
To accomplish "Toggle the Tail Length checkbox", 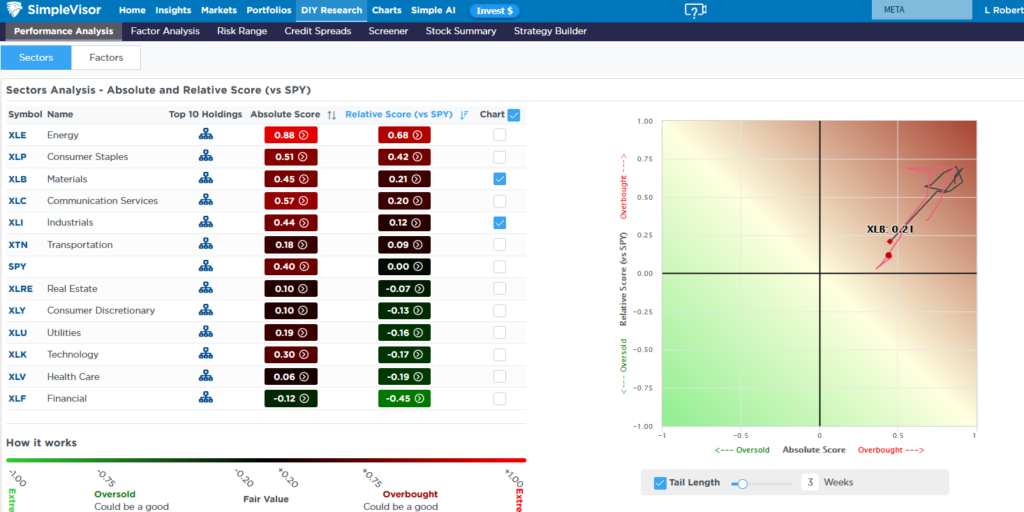I will tap(660, 483).
